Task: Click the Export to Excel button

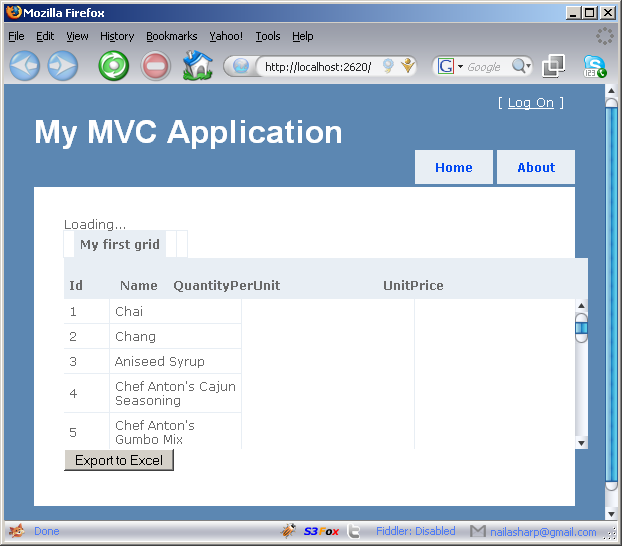Action: pos(119,460)
